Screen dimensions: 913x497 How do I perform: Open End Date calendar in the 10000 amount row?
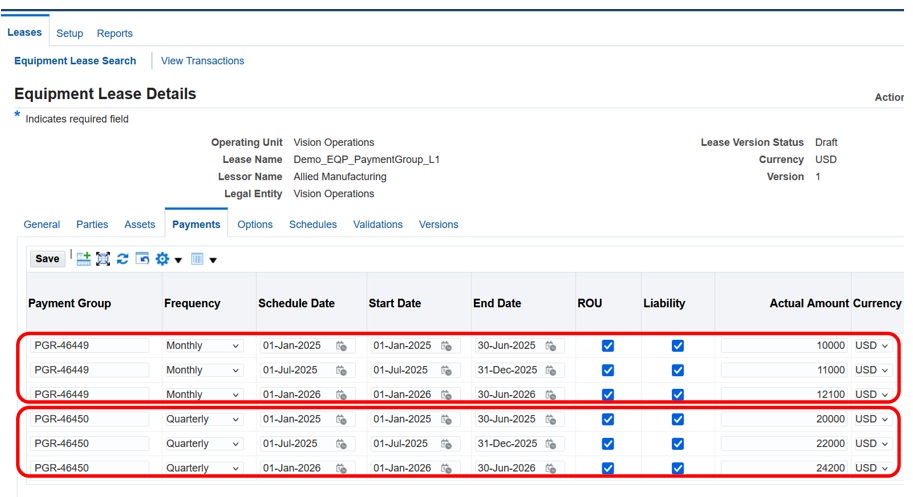pyautogui.click(x=551, y=346)
